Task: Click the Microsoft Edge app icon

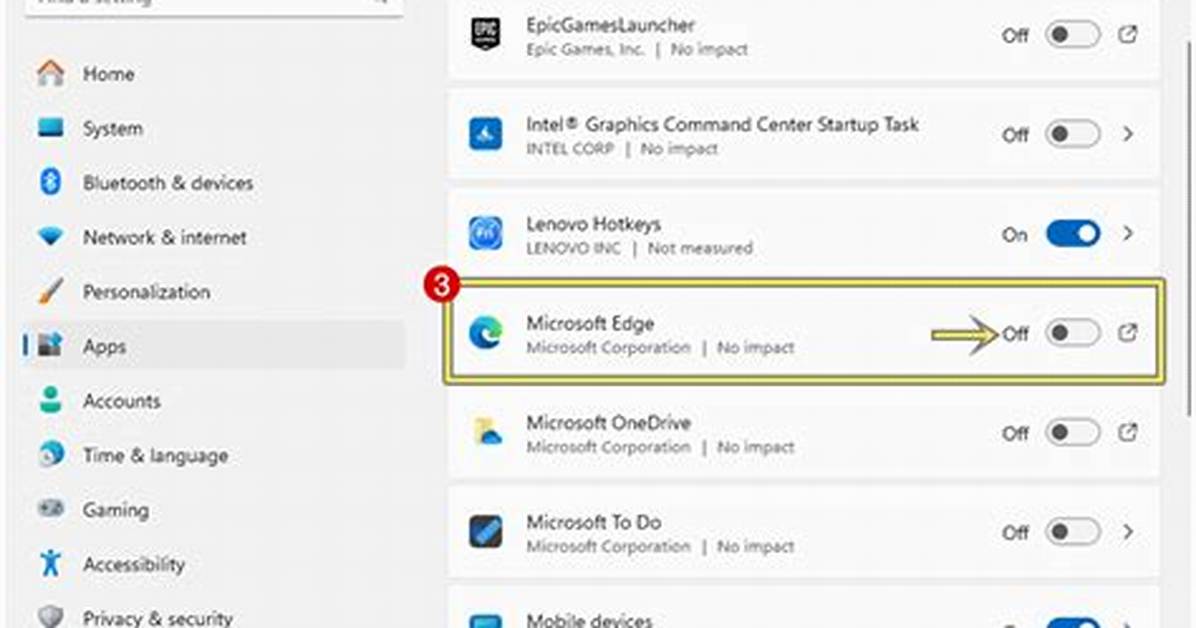Action: tap(486, 333)
